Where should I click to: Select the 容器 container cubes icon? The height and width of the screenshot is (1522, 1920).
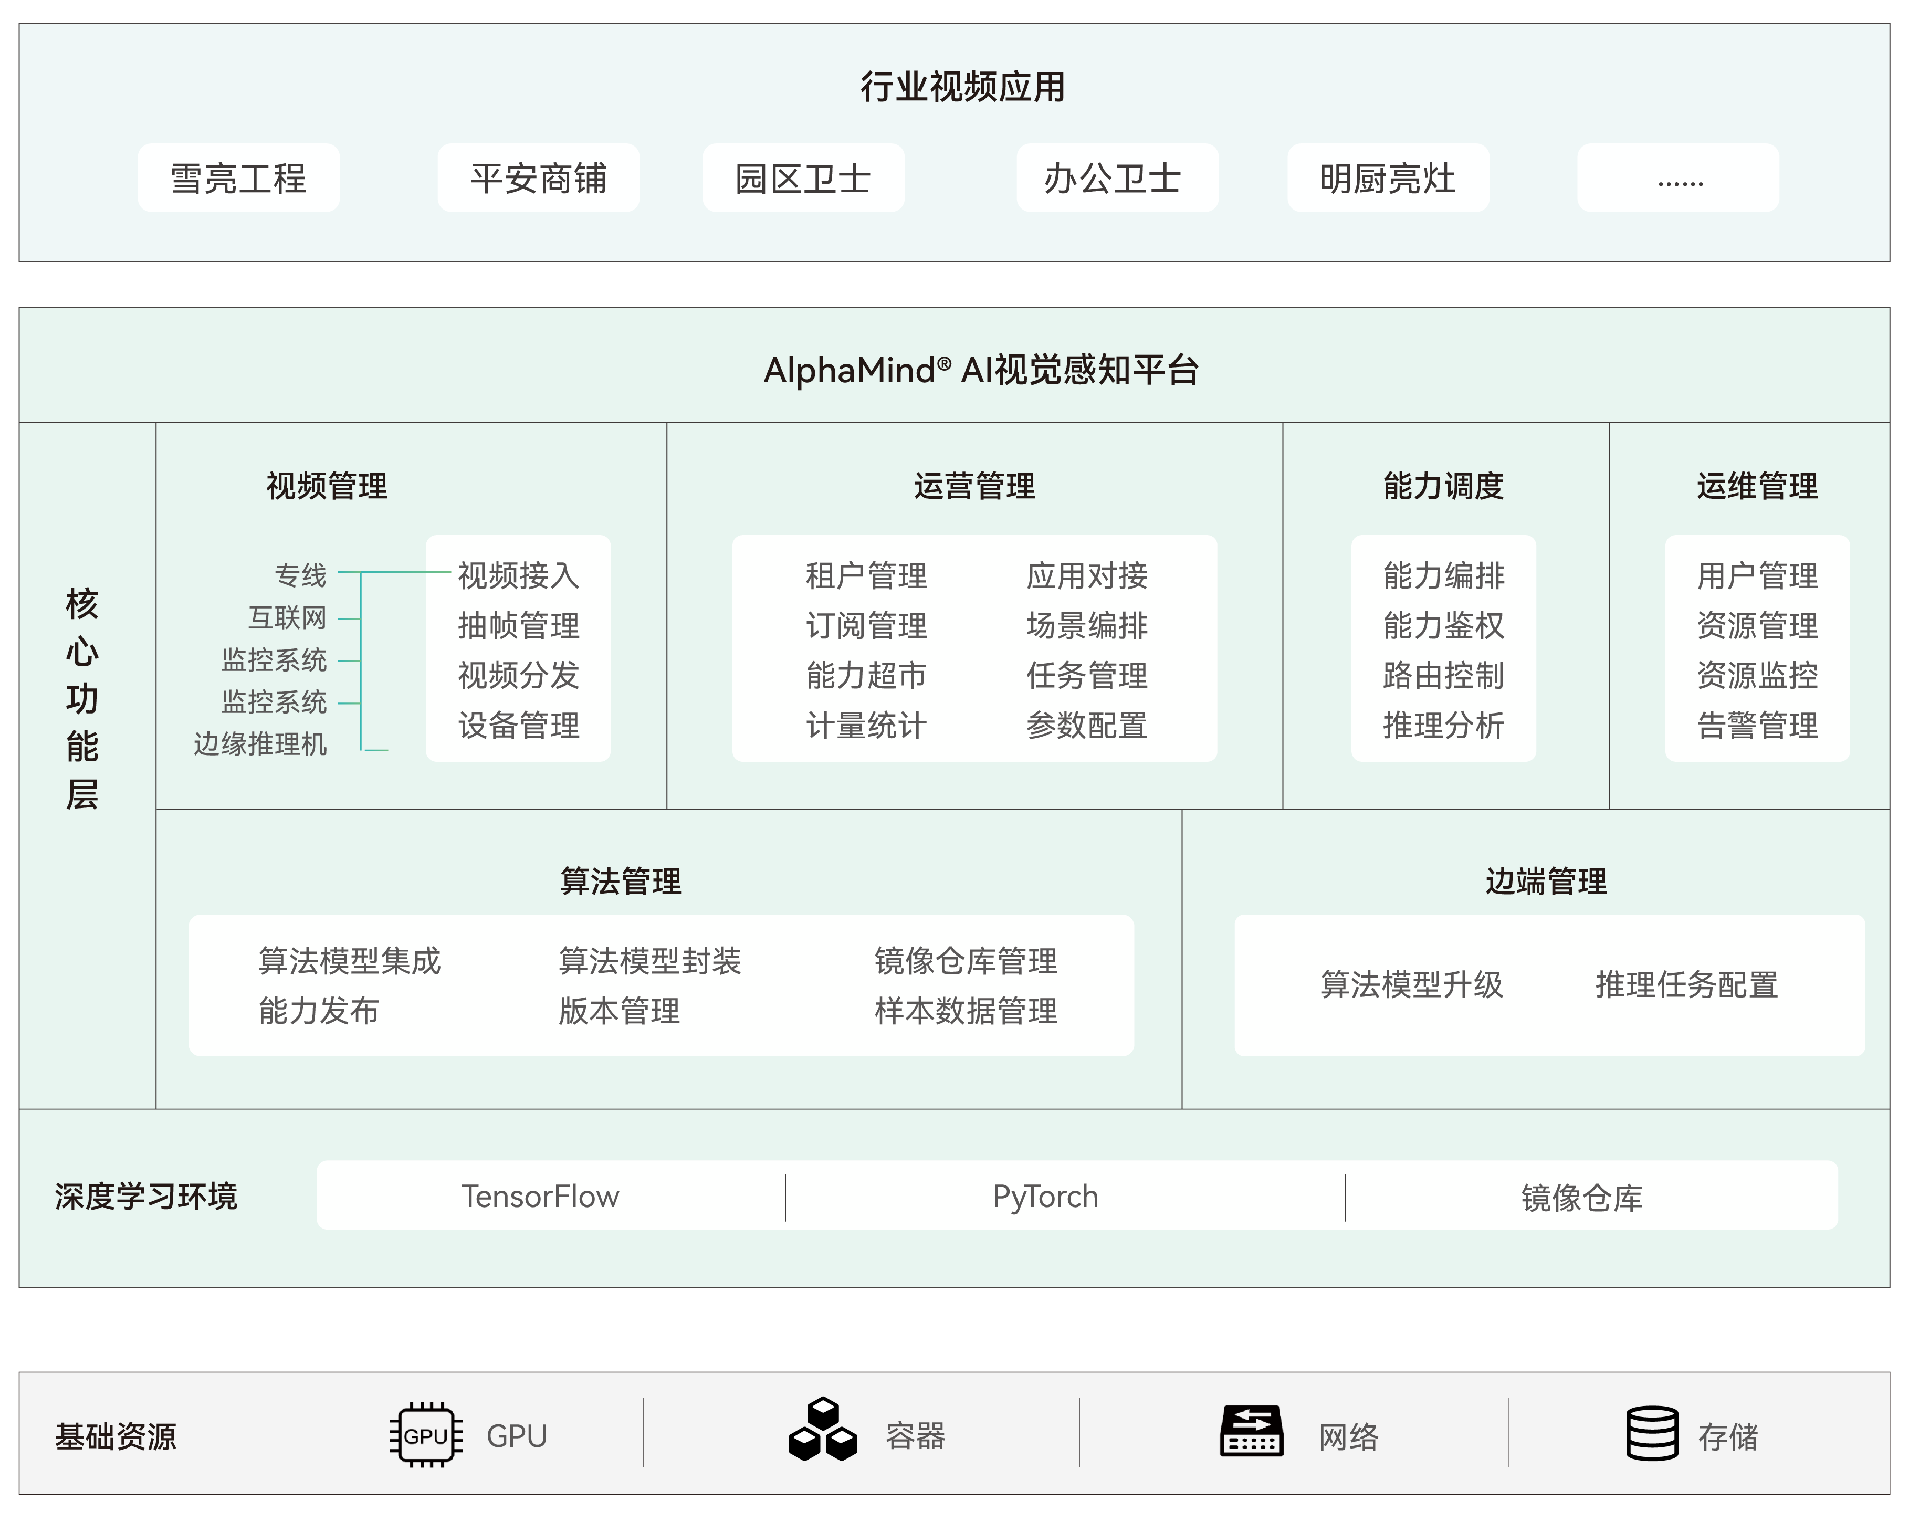point(826,1435)
